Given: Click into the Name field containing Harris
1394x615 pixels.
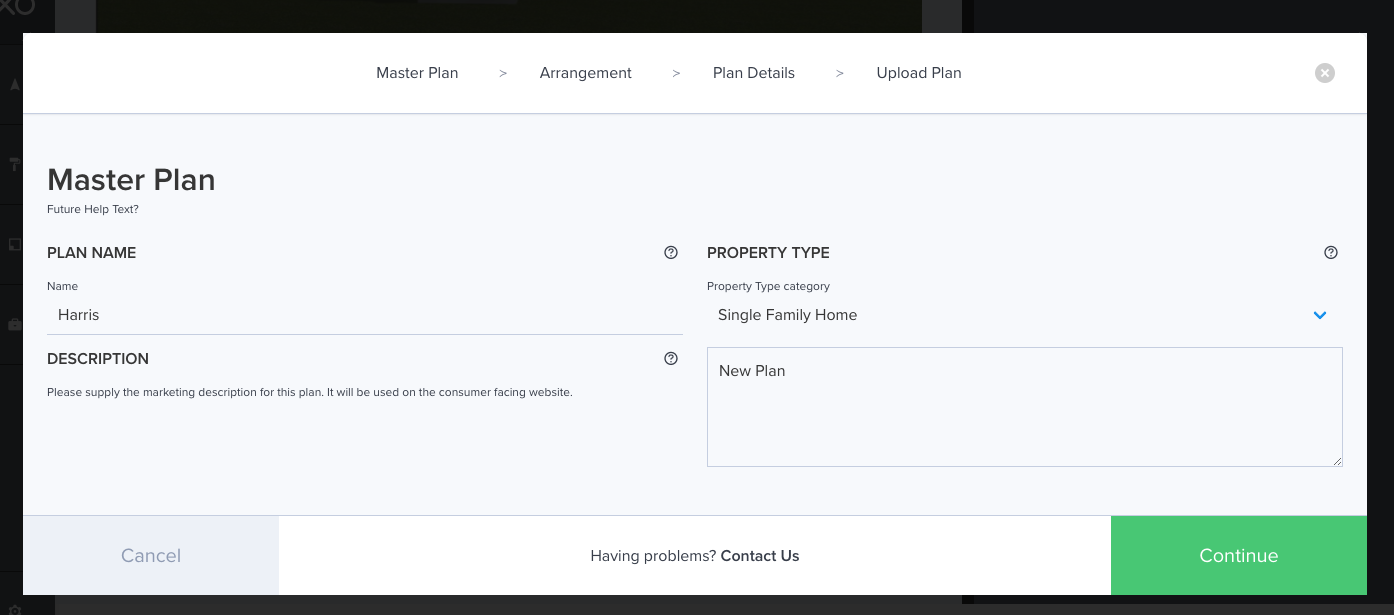Looking at the screenshot, I should [x=364, y=315].
